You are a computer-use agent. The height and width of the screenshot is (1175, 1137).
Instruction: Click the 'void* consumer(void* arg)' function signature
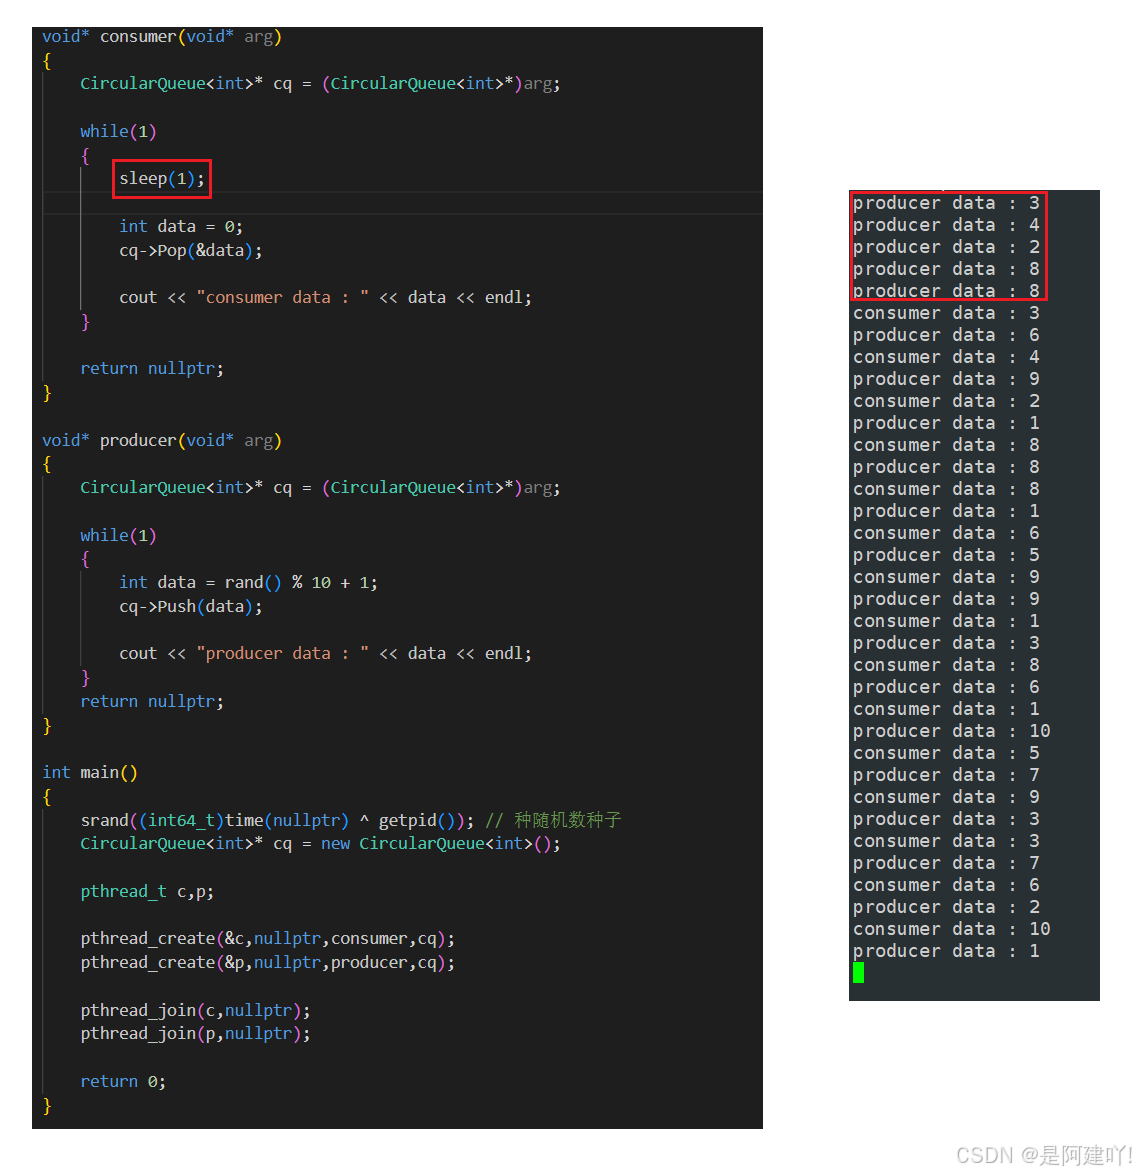162,37
